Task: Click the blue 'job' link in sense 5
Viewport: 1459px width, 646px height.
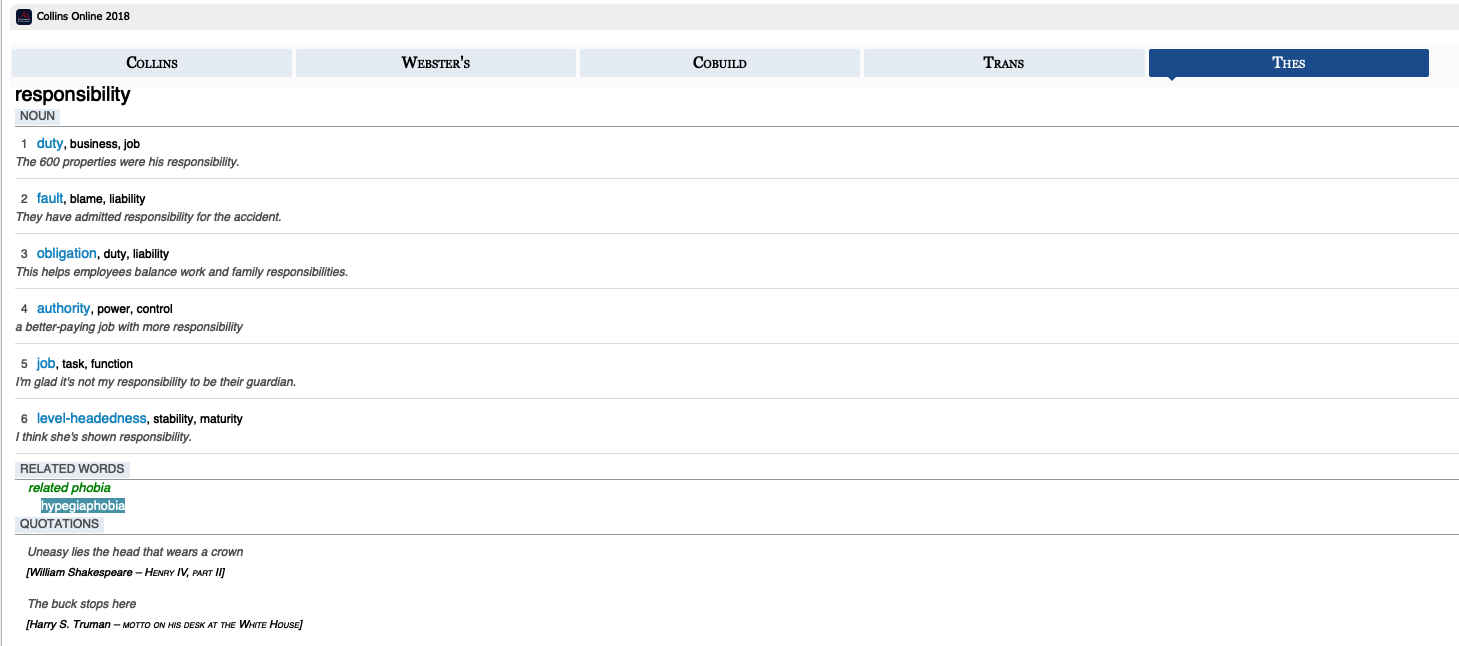Action: click(46, 363)
